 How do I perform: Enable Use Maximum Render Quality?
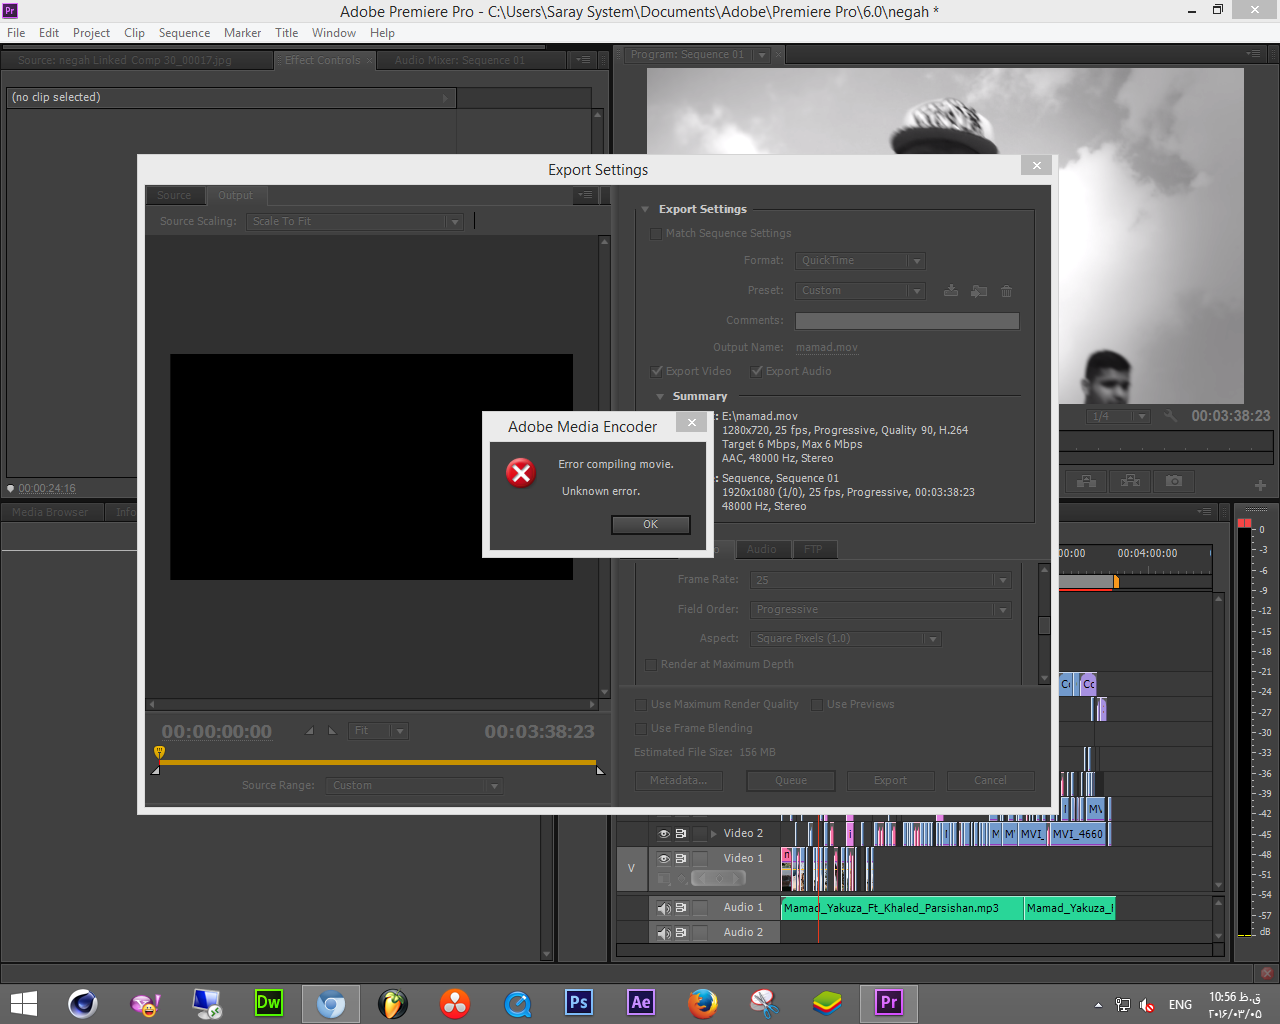click(x=642, y=705)
